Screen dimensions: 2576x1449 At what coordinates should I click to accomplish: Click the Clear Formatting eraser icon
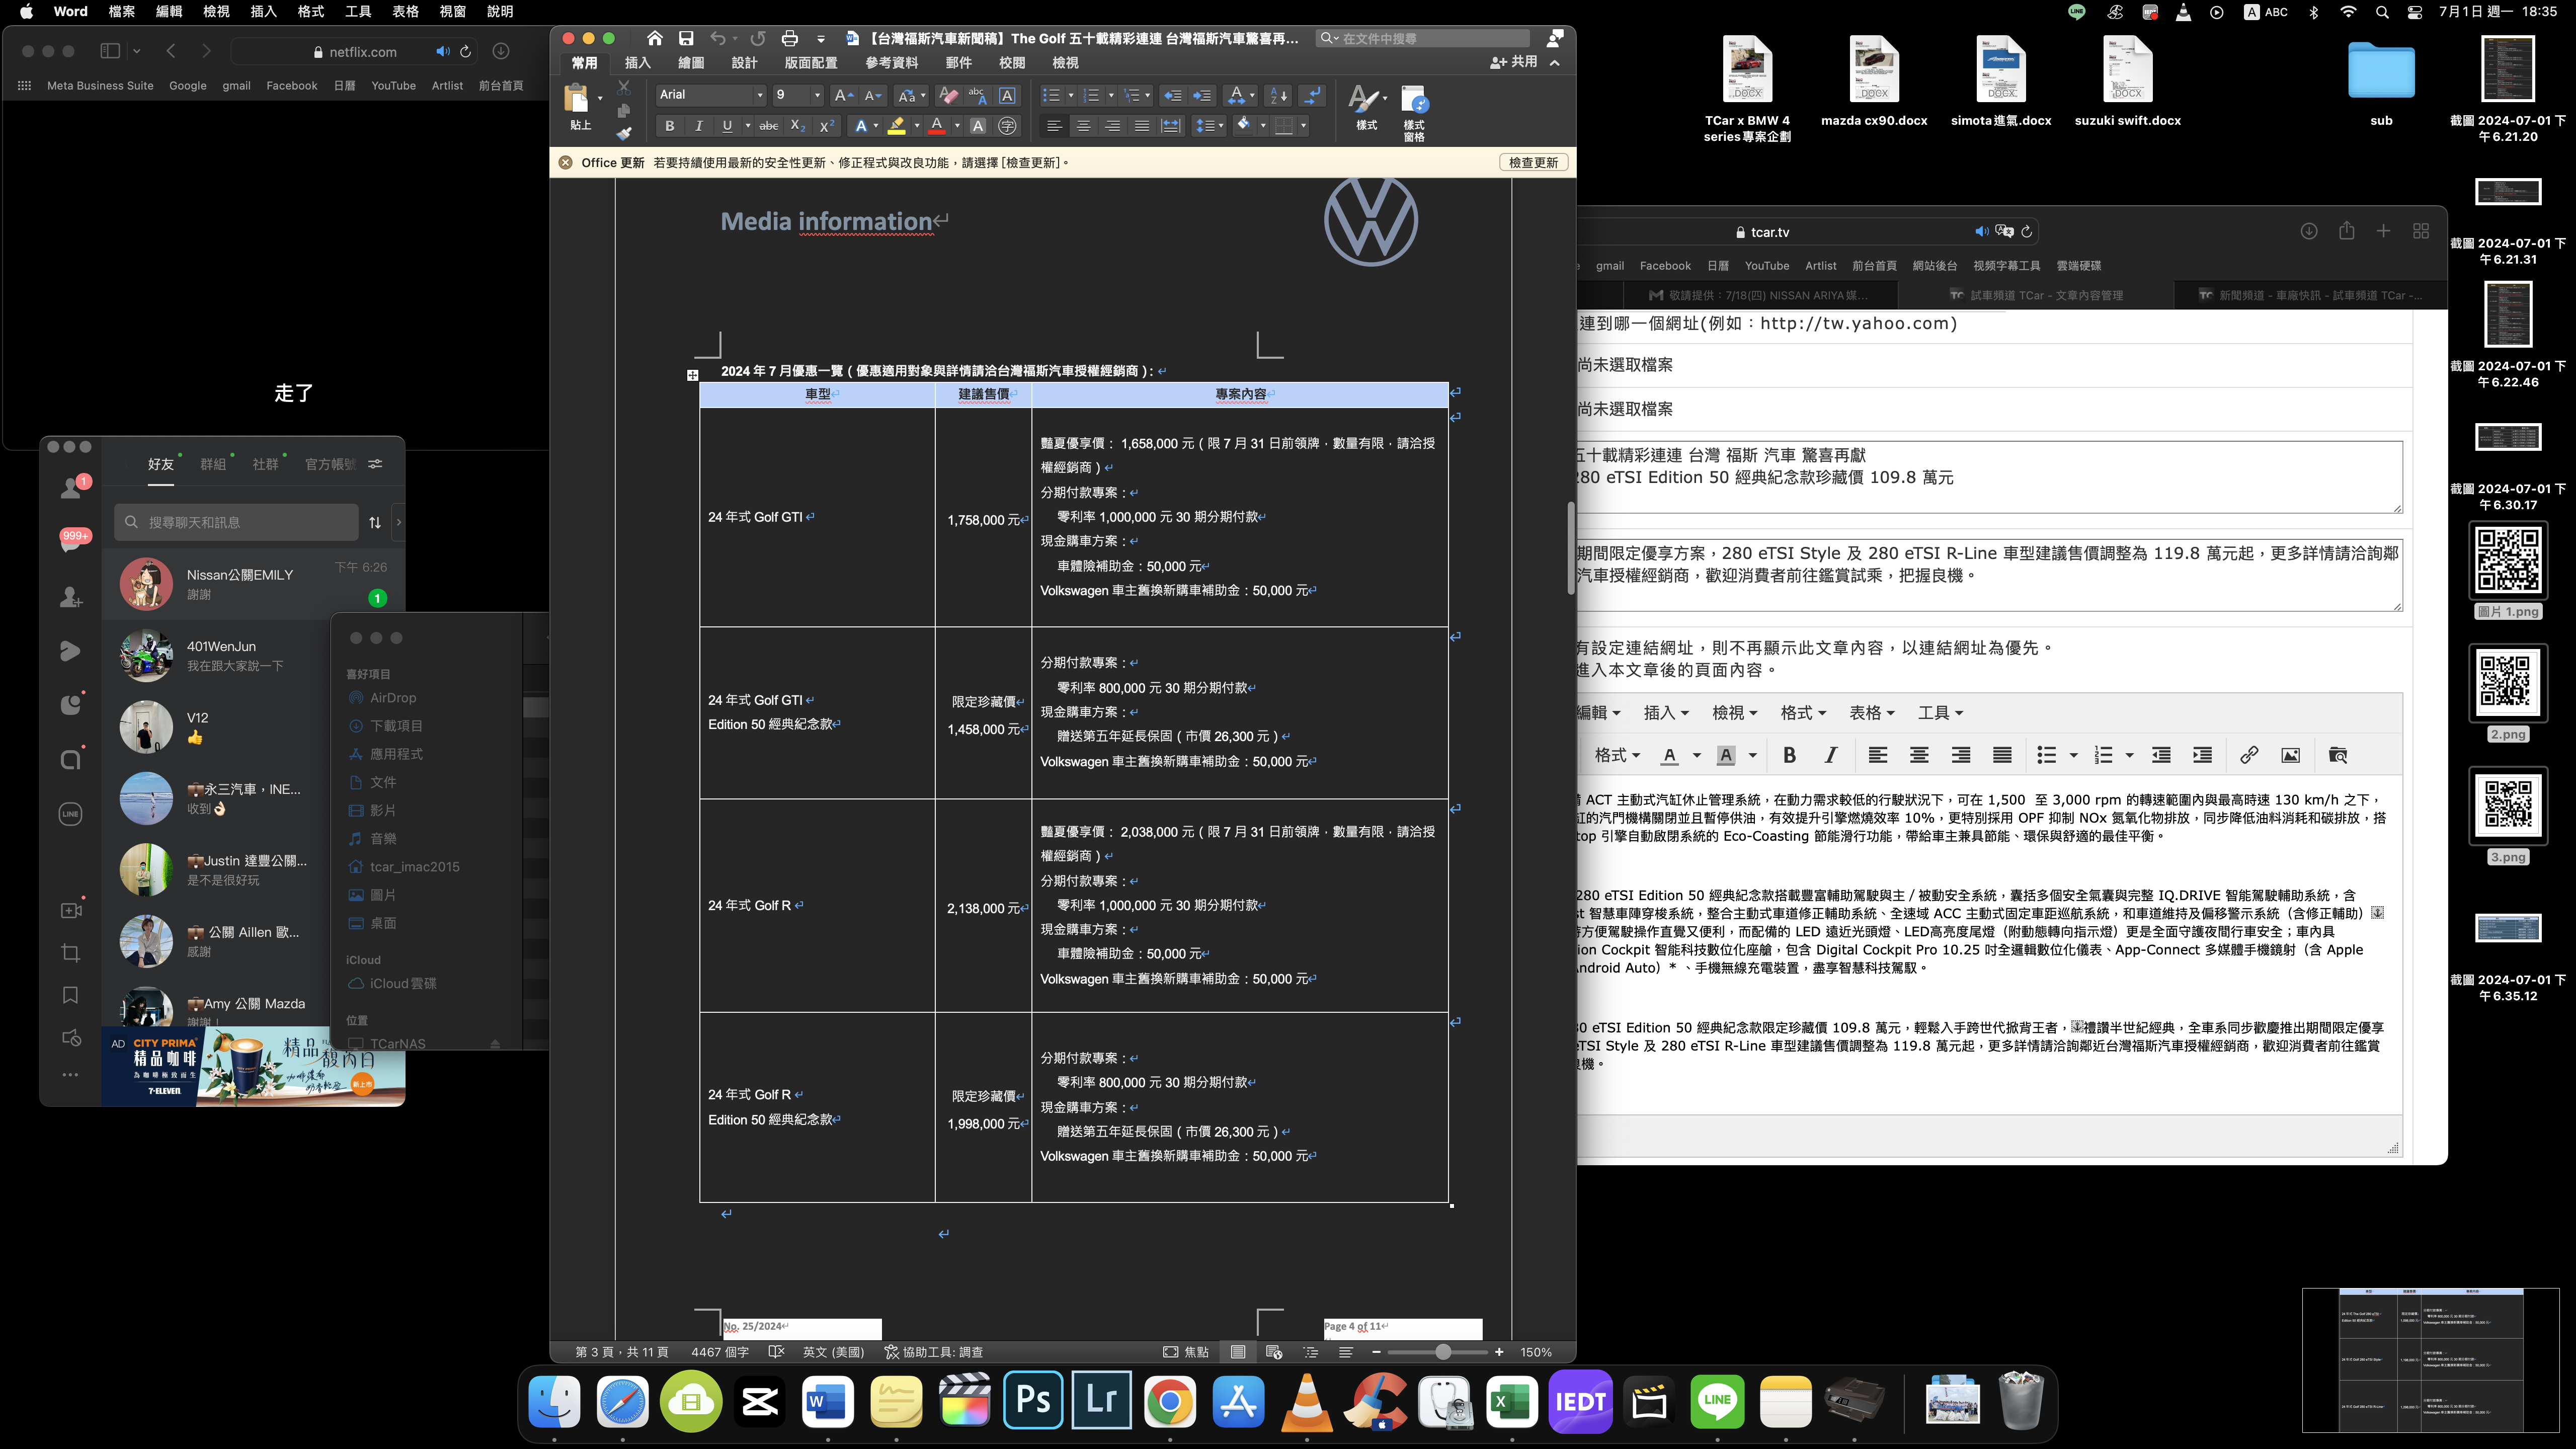click(x=948, y=96)
